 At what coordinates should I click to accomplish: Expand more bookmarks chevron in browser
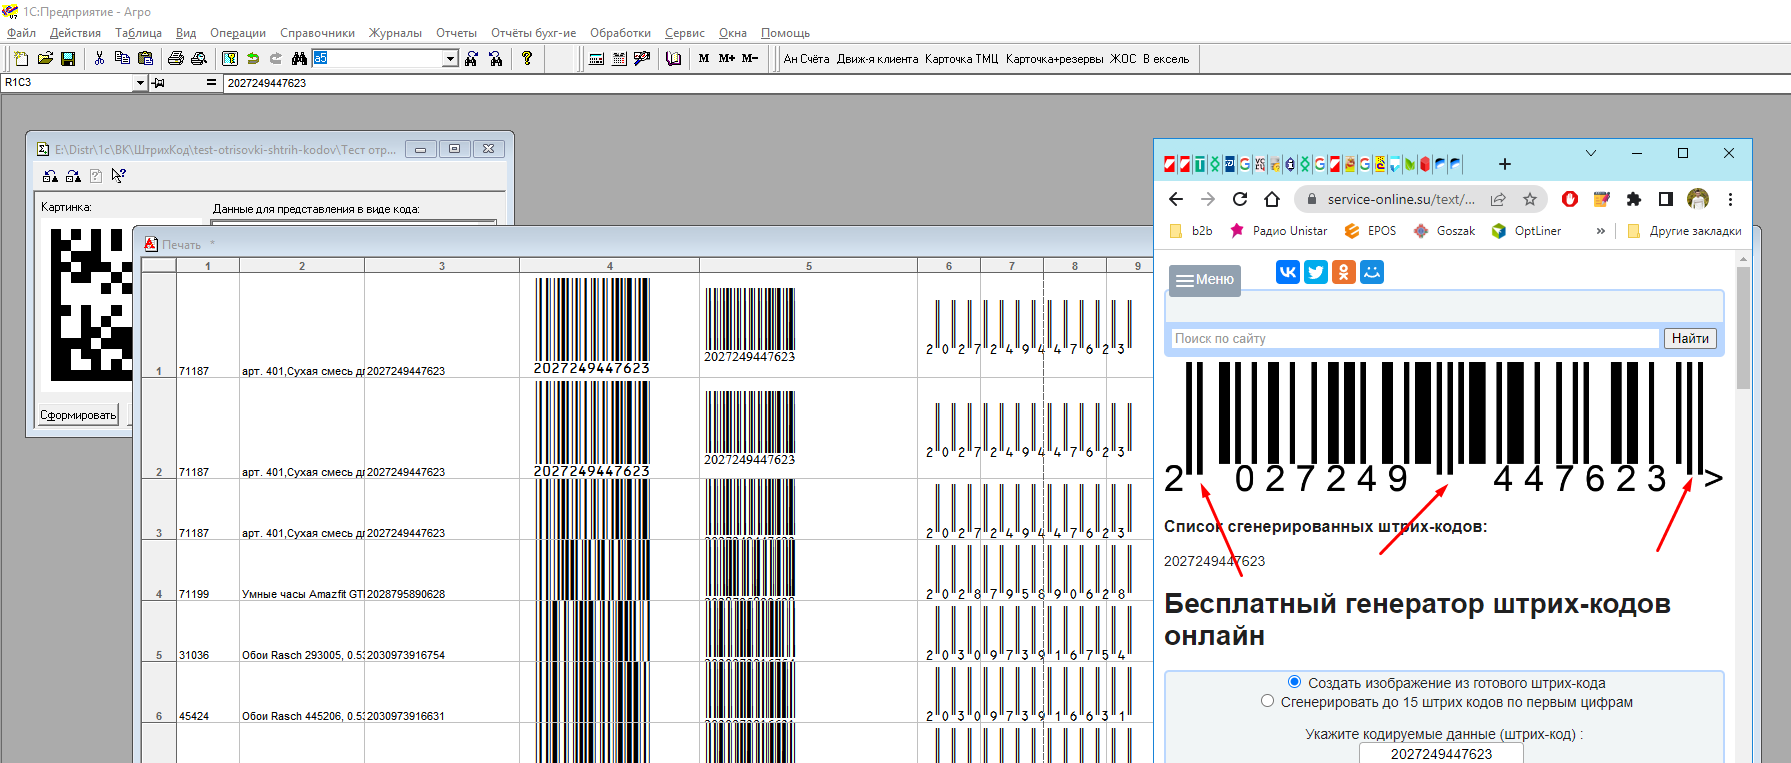(1601, 231)
